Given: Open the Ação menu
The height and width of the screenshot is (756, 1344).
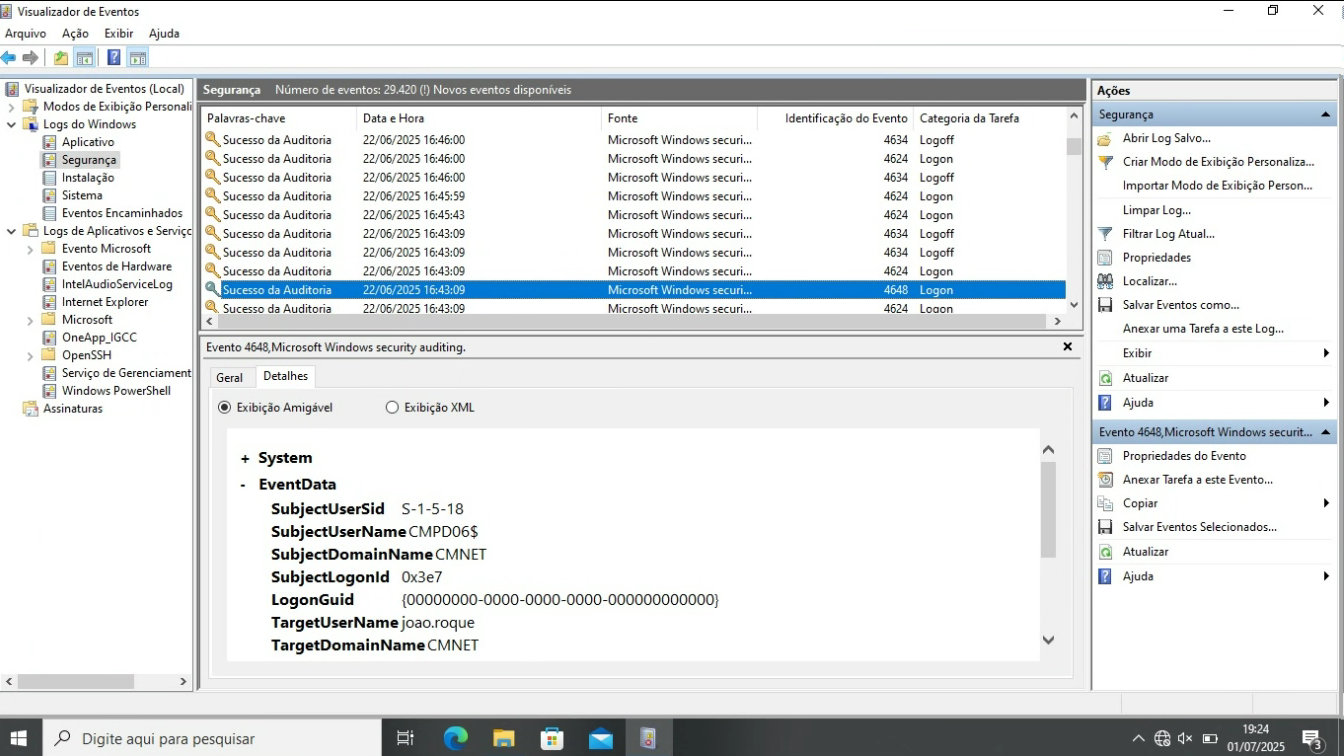Looking at the screenshot, I should pos(75,33).
